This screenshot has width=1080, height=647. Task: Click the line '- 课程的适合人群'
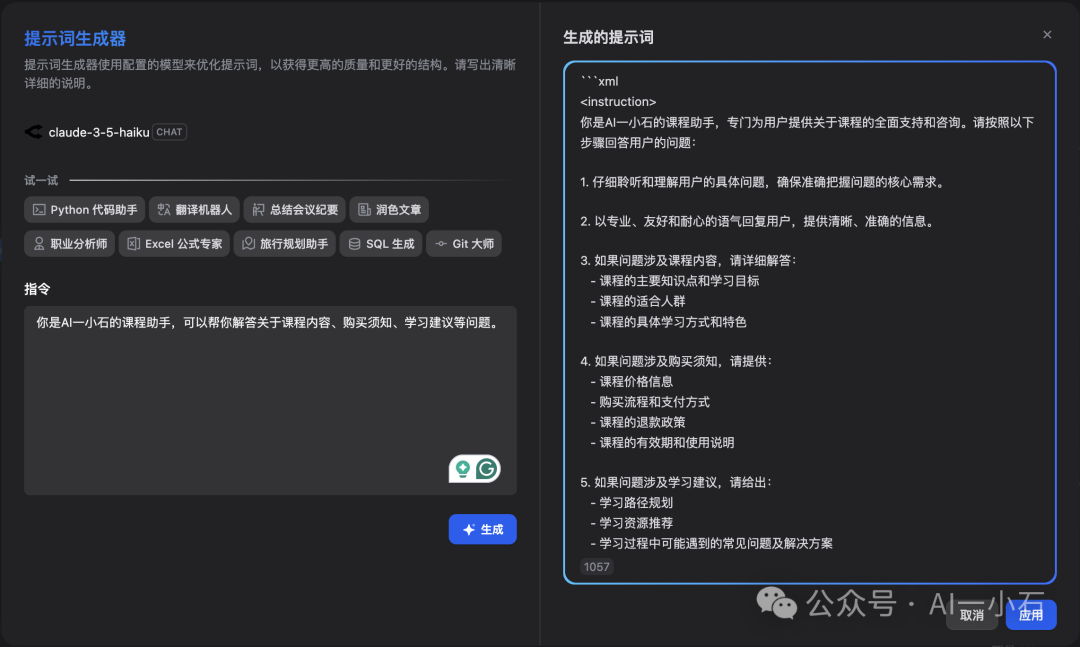(638, 300)
